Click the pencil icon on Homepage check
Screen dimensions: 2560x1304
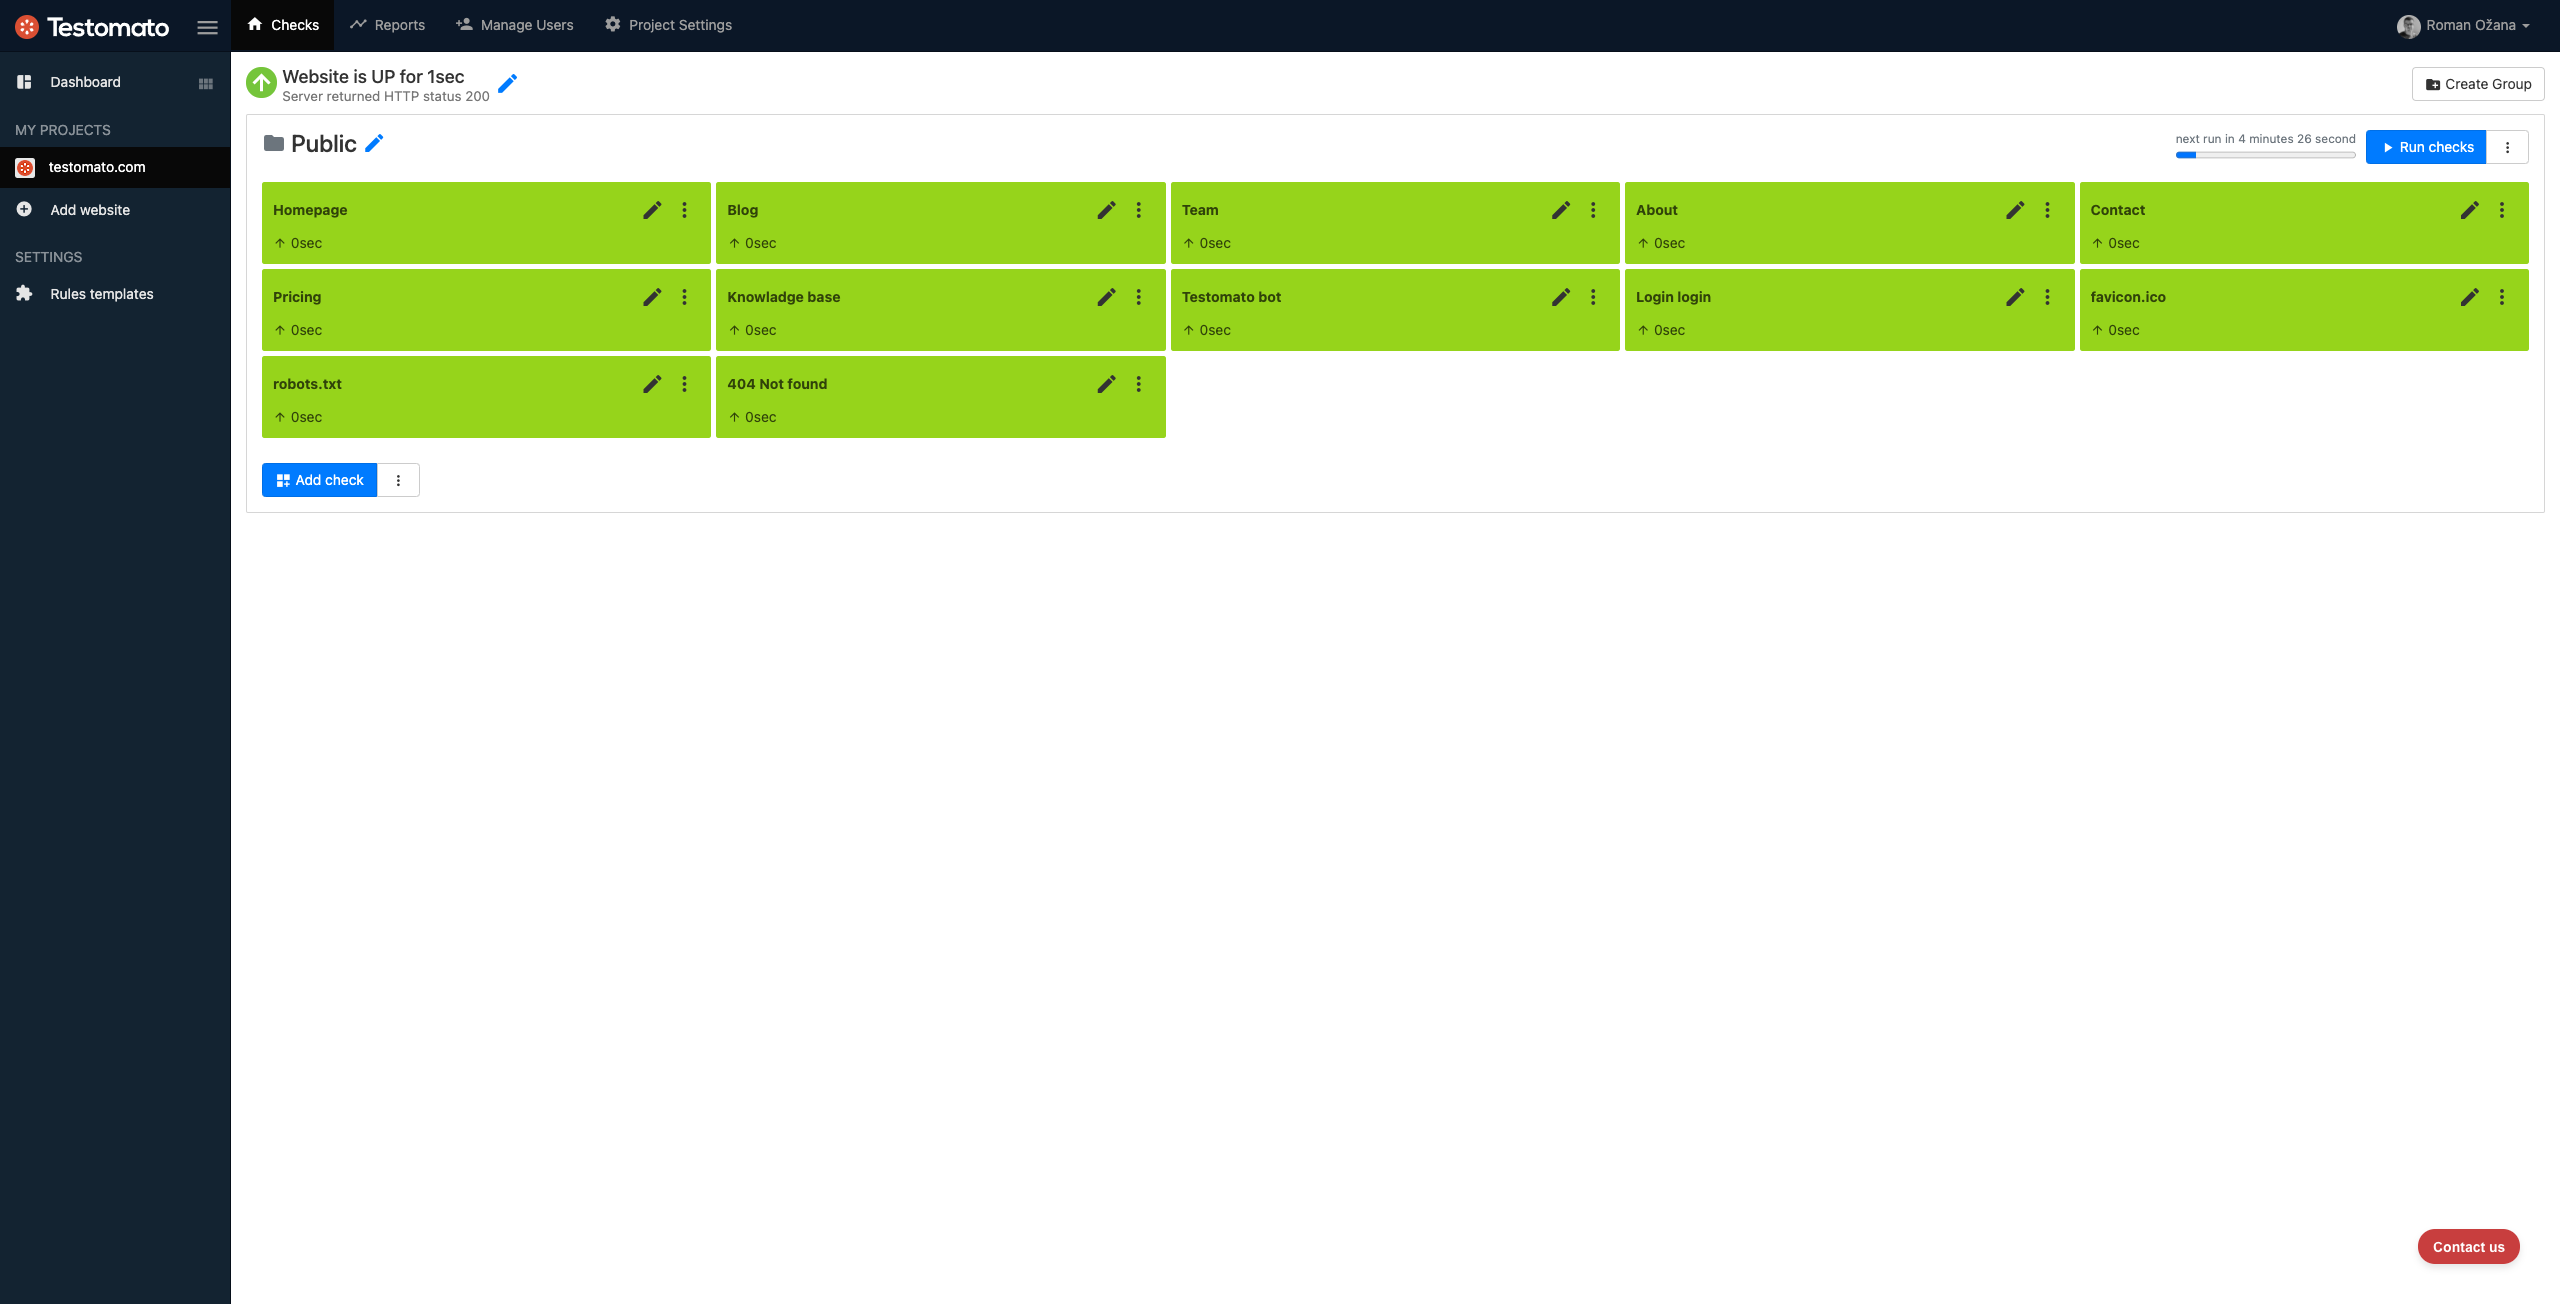click(x=652, y=210)
